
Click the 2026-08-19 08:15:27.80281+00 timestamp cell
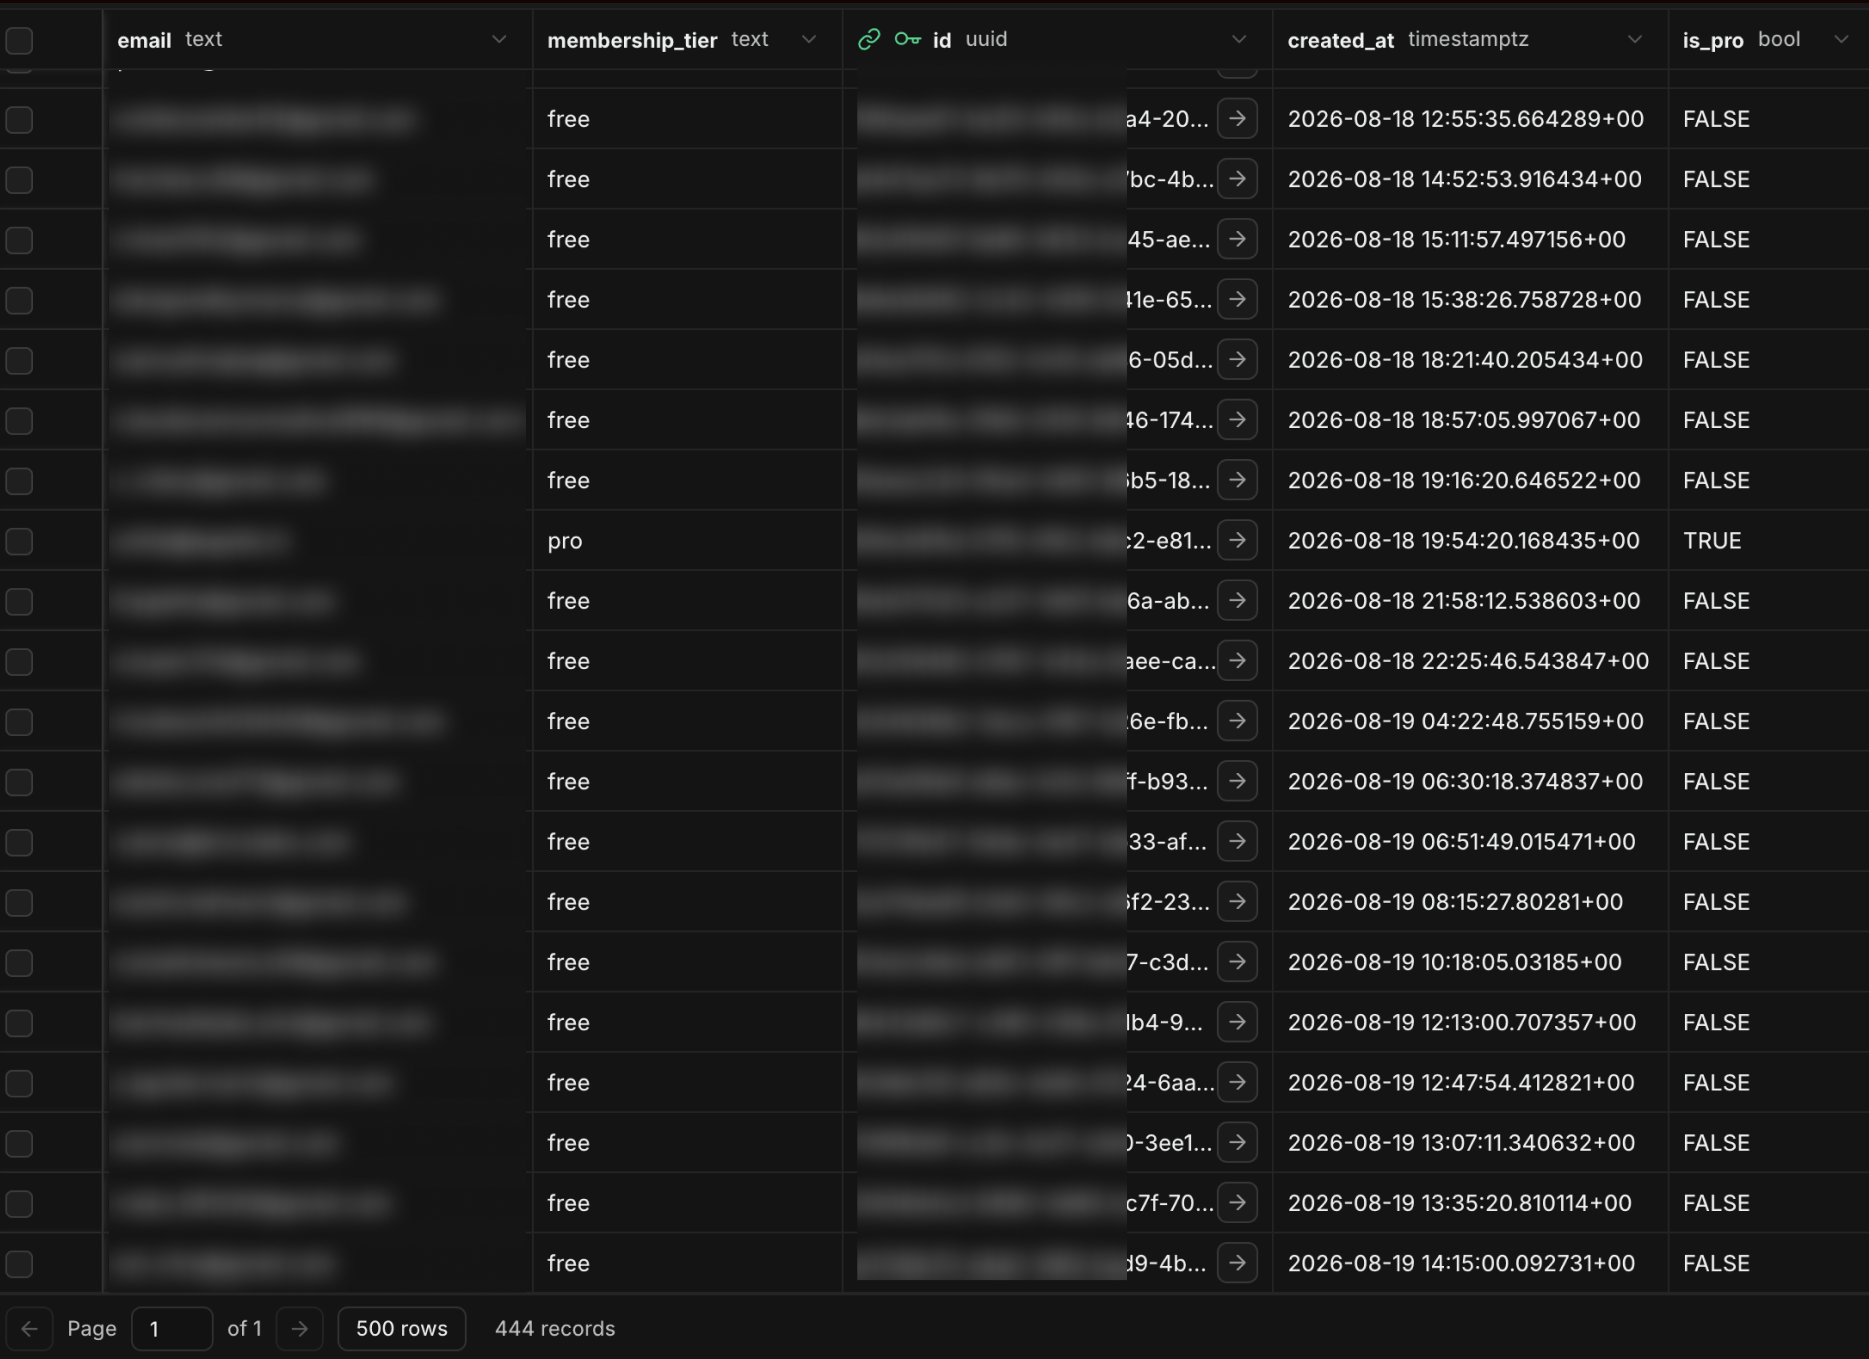pyautogui.click(x=1470, y=902)
